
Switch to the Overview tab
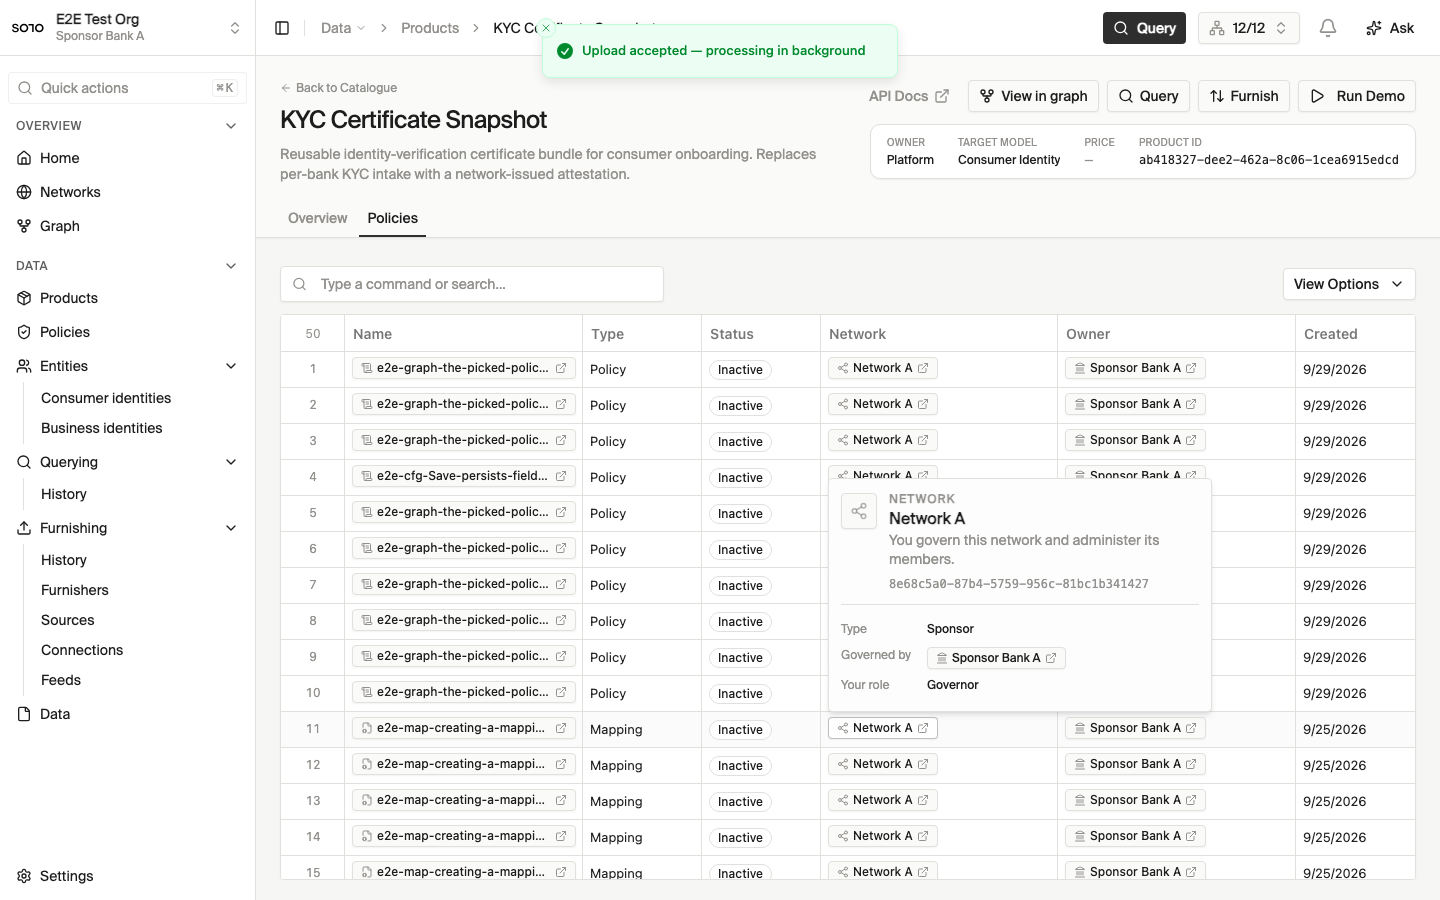point(318,218)
